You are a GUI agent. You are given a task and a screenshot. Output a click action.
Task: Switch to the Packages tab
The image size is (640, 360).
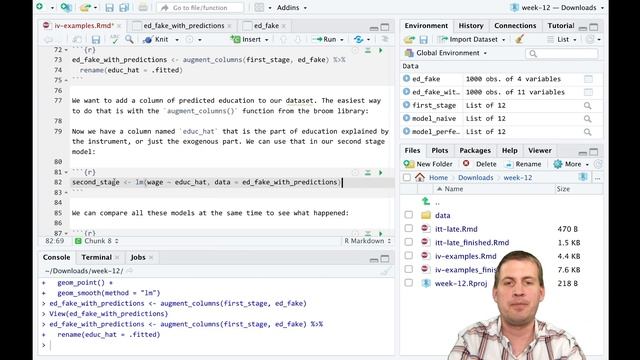(475, 151)
